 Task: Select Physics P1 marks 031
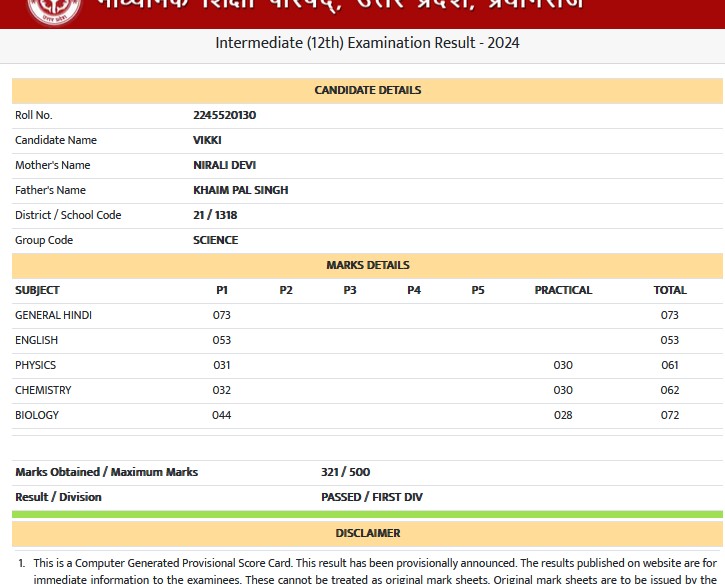tap(222, 365)
